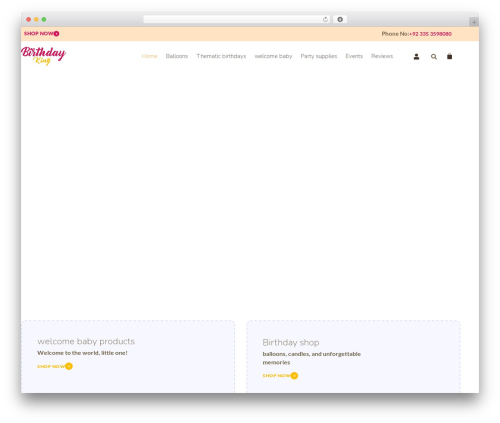Navigate to the Events page

click(x=354, y=56)
